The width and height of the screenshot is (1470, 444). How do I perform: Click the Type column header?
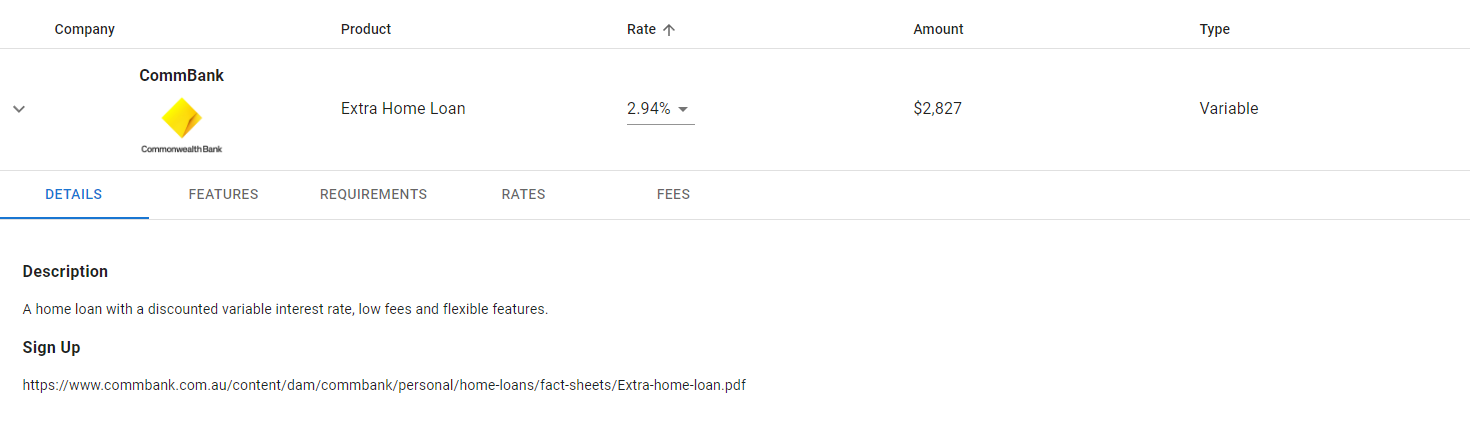[x=1214, y=29]
